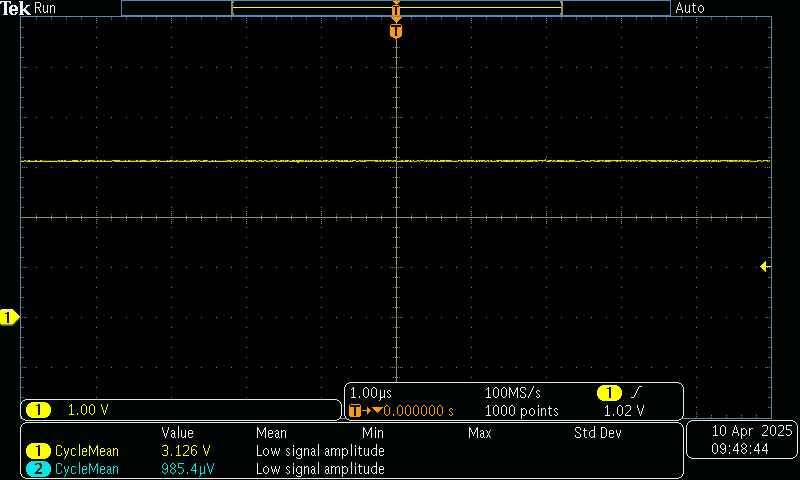This screenshot has height=480, width=800.
Task: Select the orange trigger position marker T
Action: [x=396, y=31]
